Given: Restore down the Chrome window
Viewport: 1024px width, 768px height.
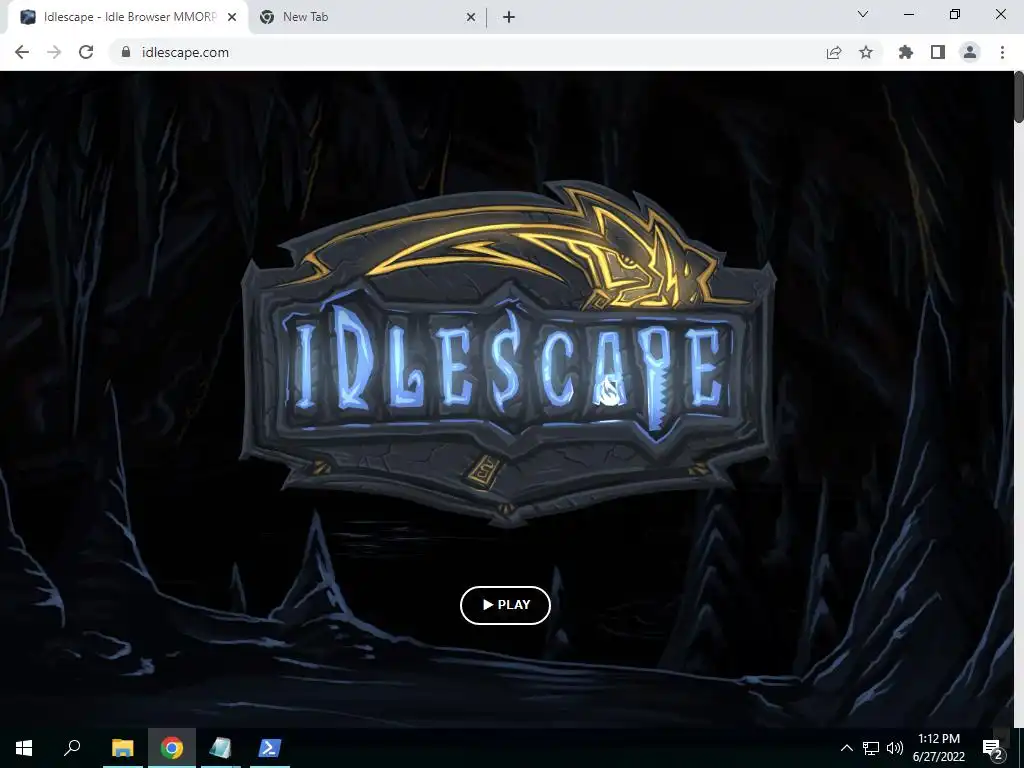Looking at the screenshot, I should pos(955,14).
